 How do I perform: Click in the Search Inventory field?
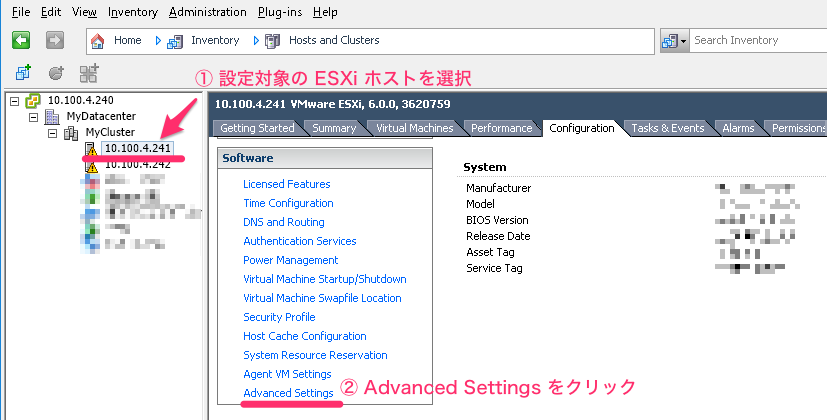coord(758,41)
